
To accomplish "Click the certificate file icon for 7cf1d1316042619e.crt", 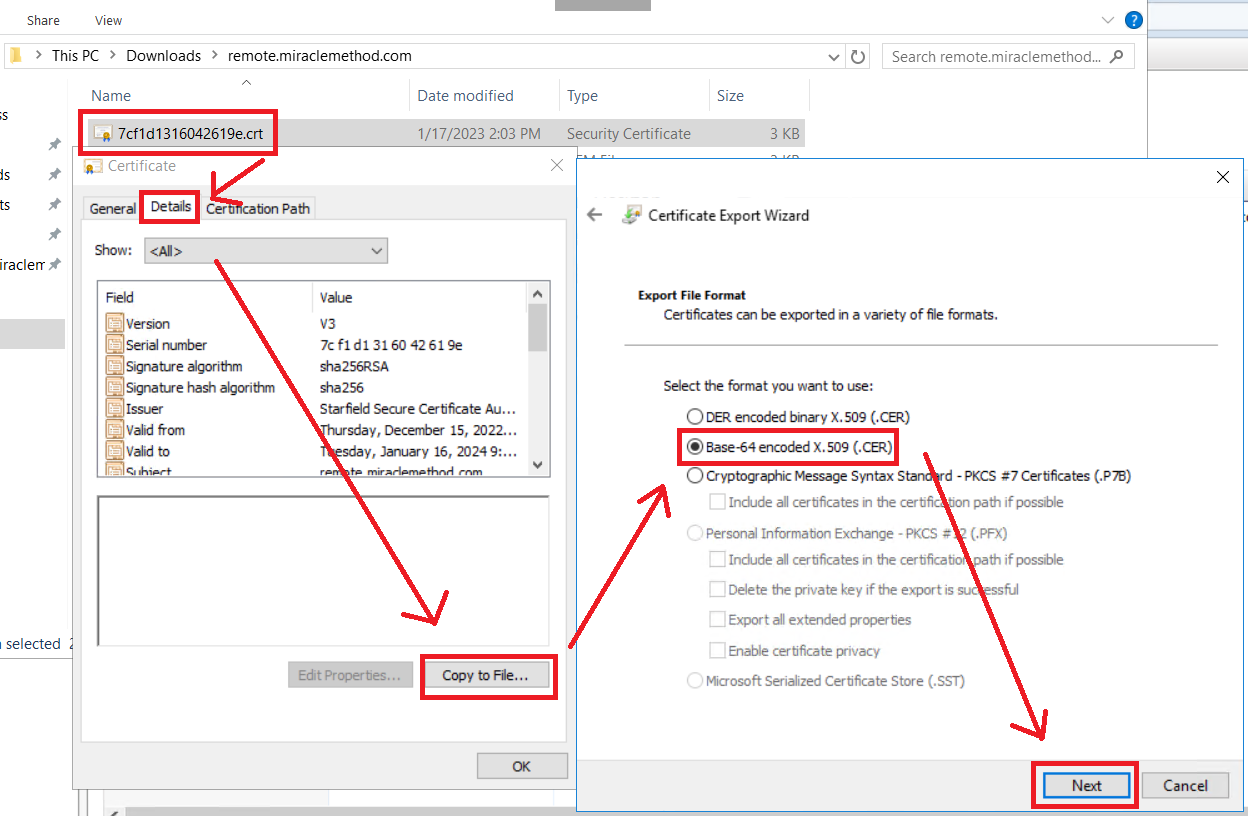I will click(103, 134).
